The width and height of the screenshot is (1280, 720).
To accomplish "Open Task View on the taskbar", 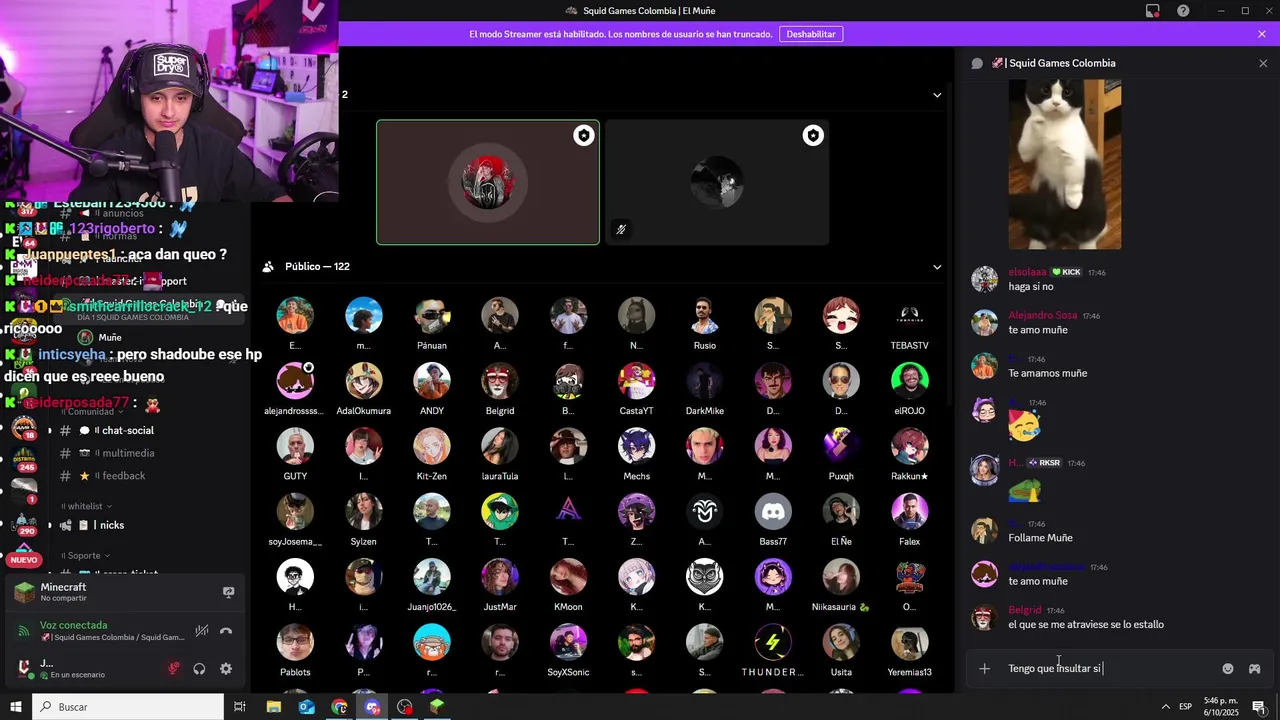I will click(x=240, y=707).
